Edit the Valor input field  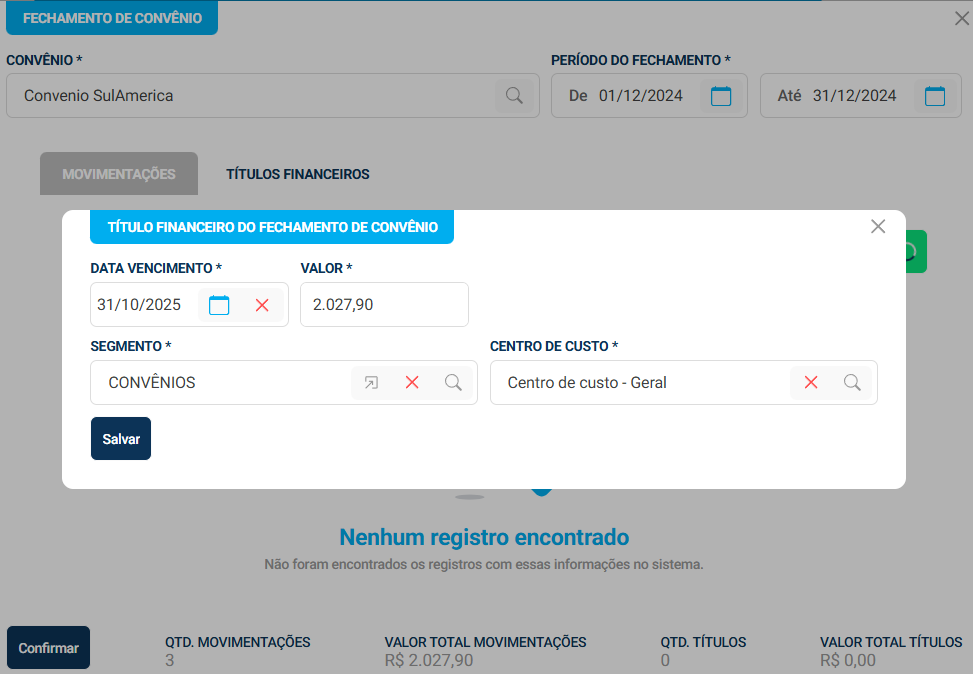pyautogui.click(x=384, y=304)
